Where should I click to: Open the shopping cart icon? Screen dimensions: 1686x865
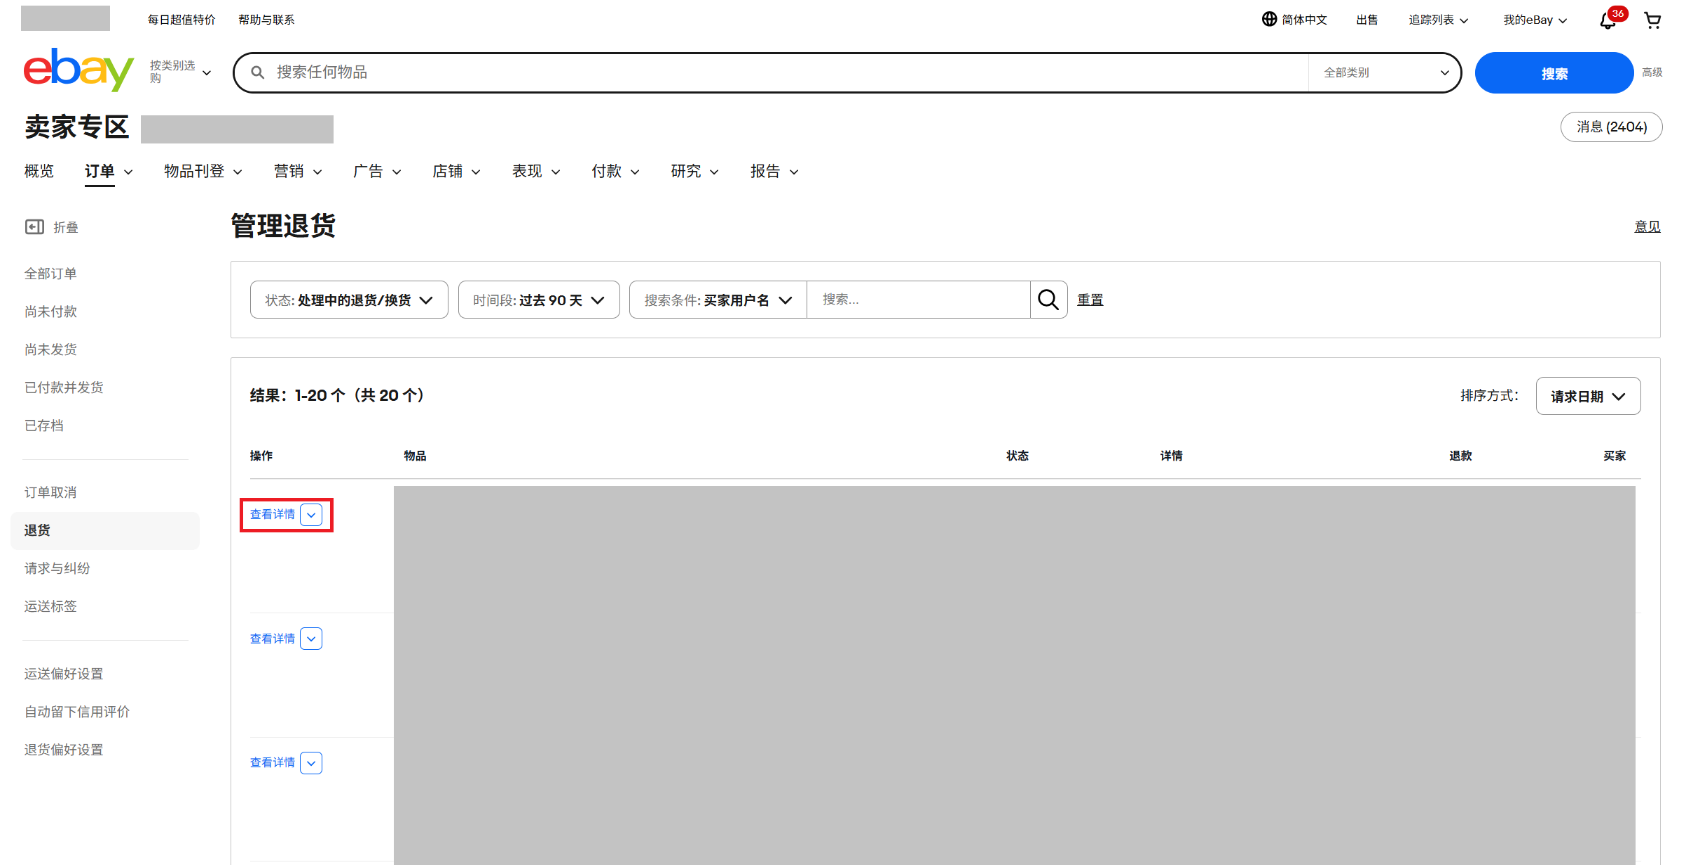pyautogui.click(x=1653, y=20)
